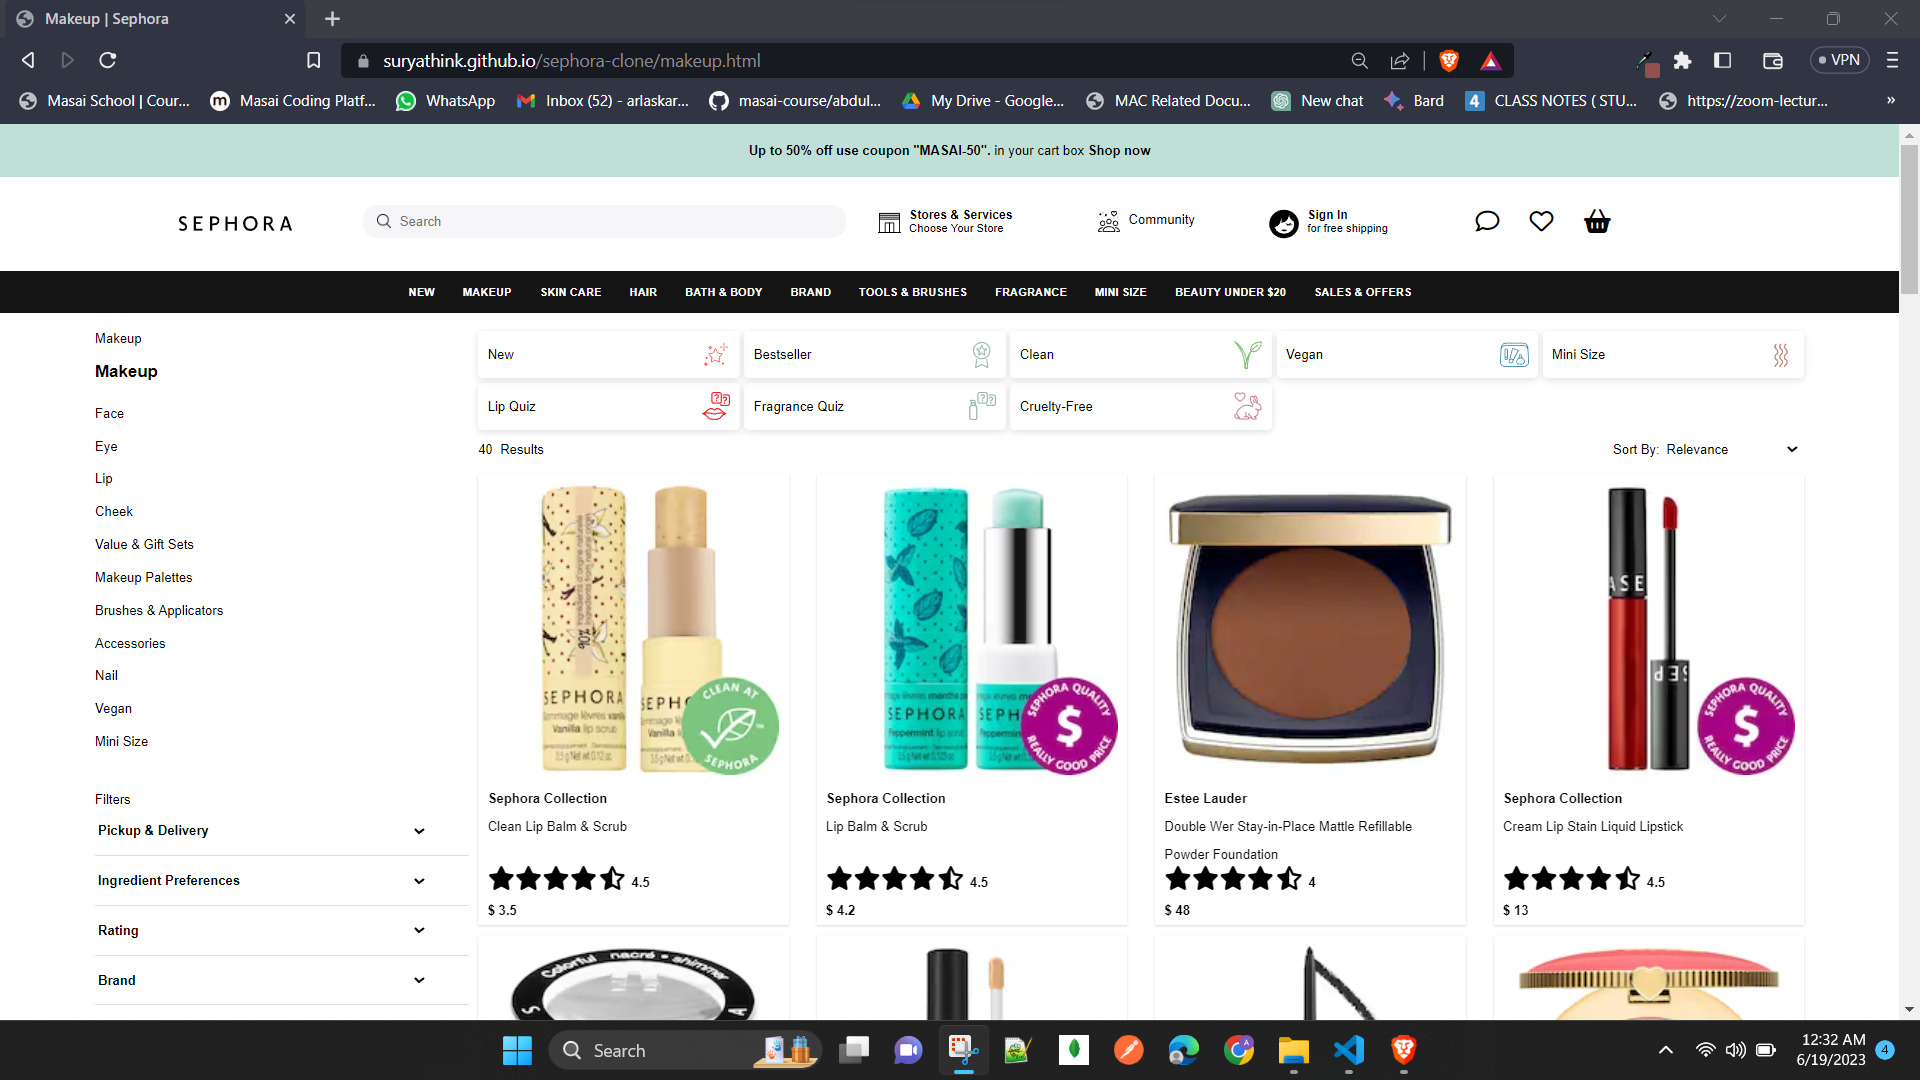
Task: Click the Estee Lauder foundation product image
Action: [x=1310, y=627]
